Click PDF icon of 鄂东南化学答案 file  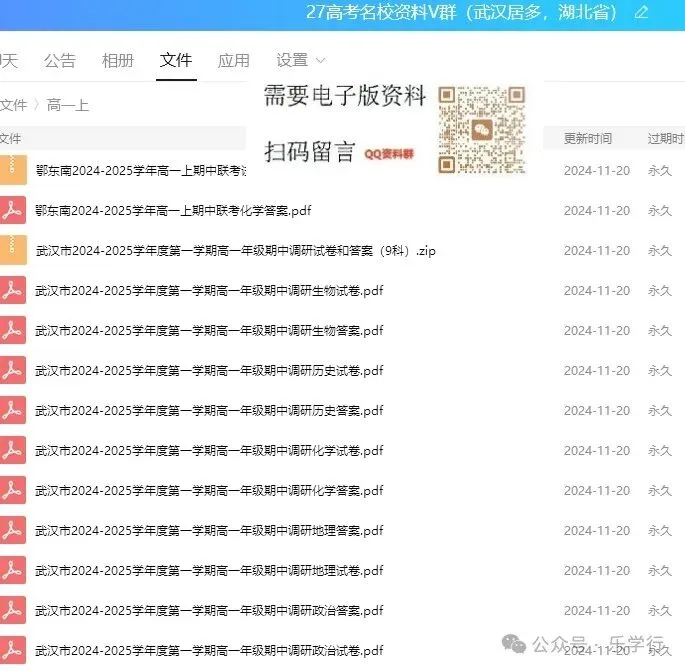(13, 210)
